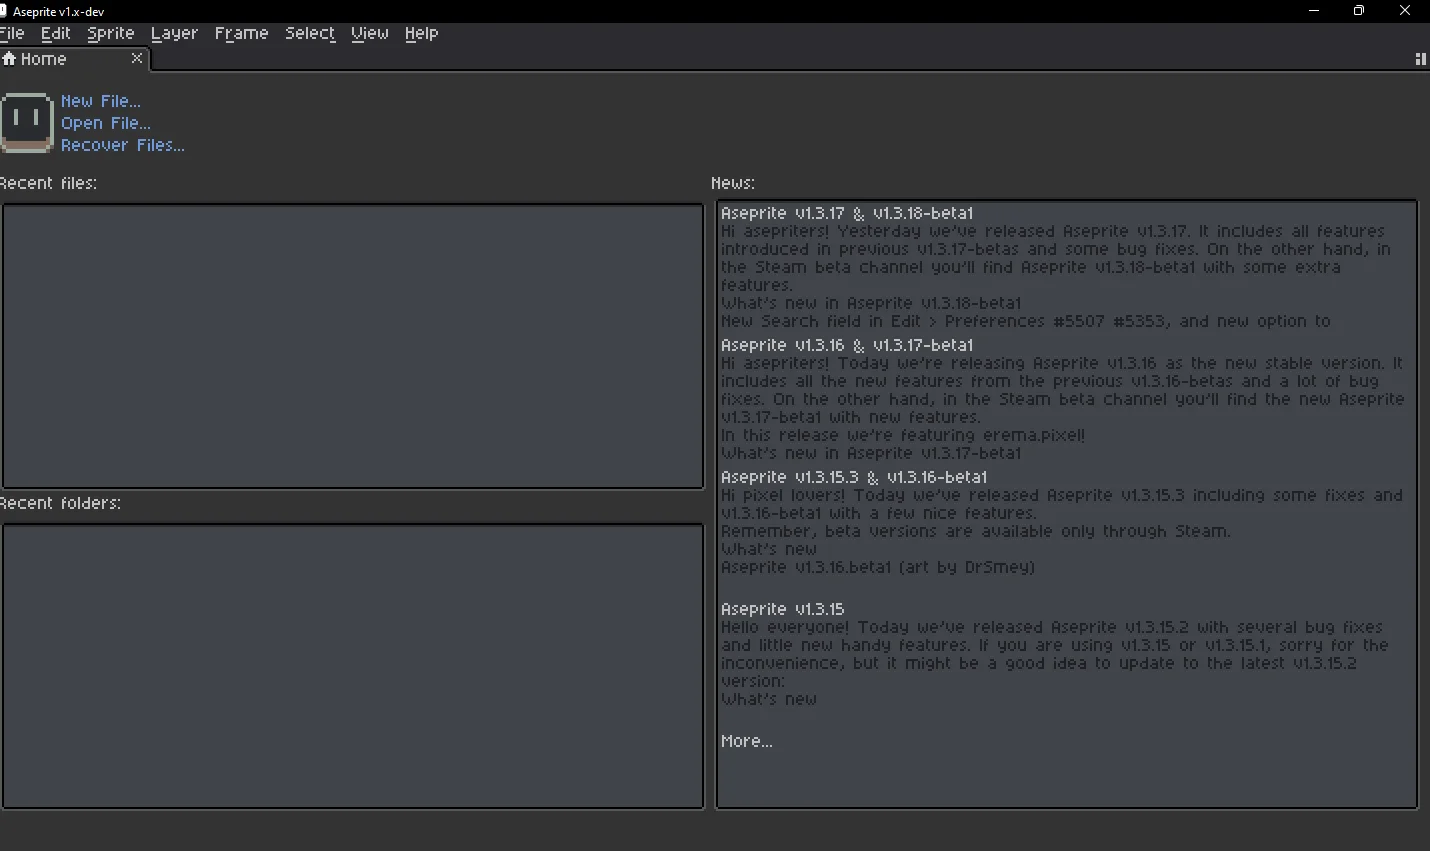Open the Aseprite v1.3.16 & v1.3.17-beta1 news item
The width and height of the screenshot is (1430, 851).
point(847,345)
